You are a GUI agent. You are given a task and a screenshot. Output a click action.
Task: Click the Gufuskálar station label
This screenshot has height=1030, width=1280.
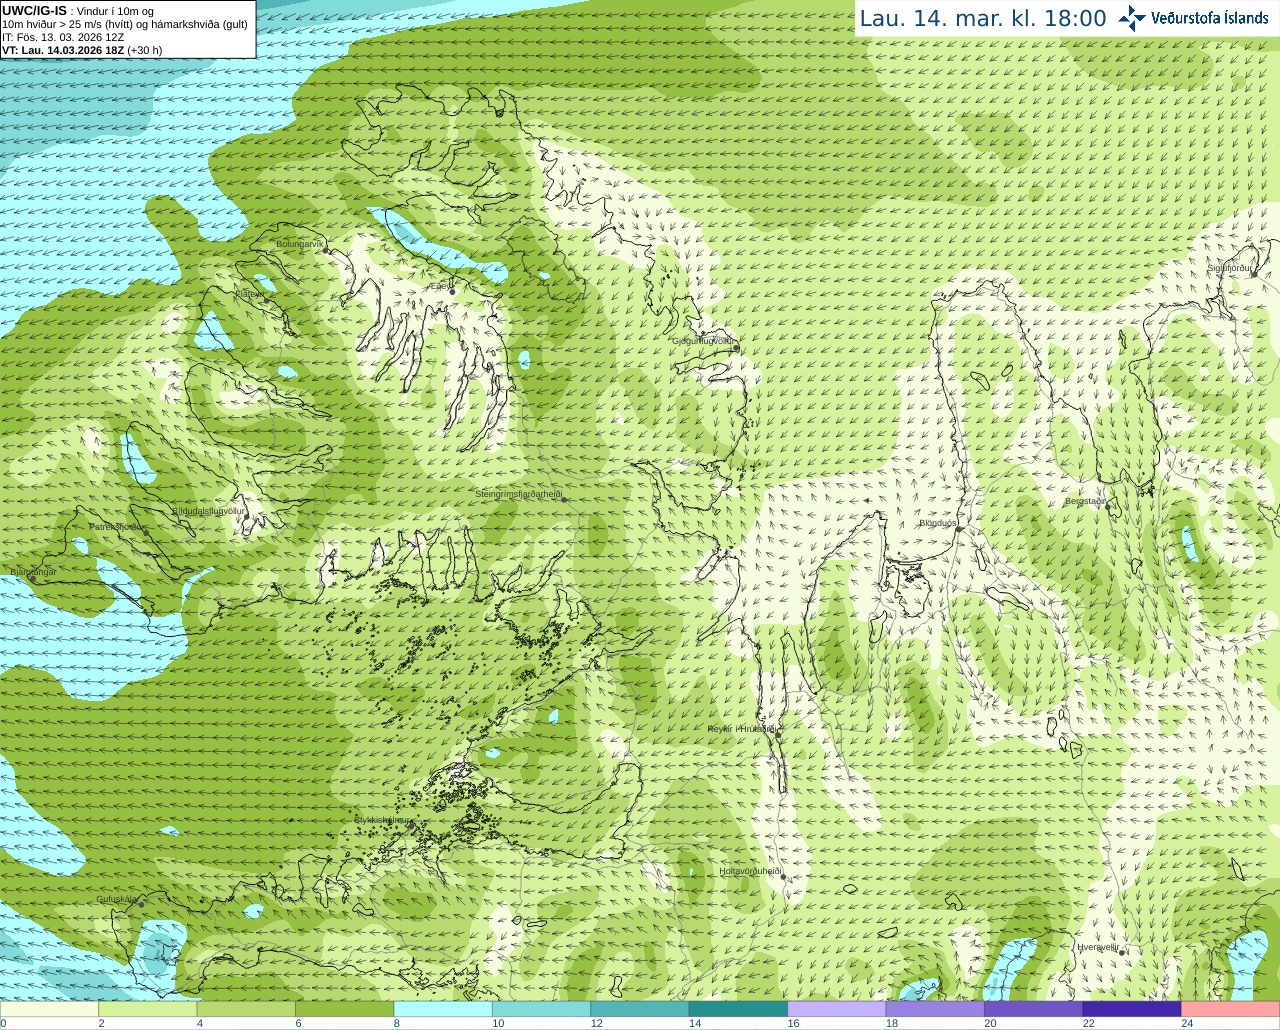(x=117, y=899)
